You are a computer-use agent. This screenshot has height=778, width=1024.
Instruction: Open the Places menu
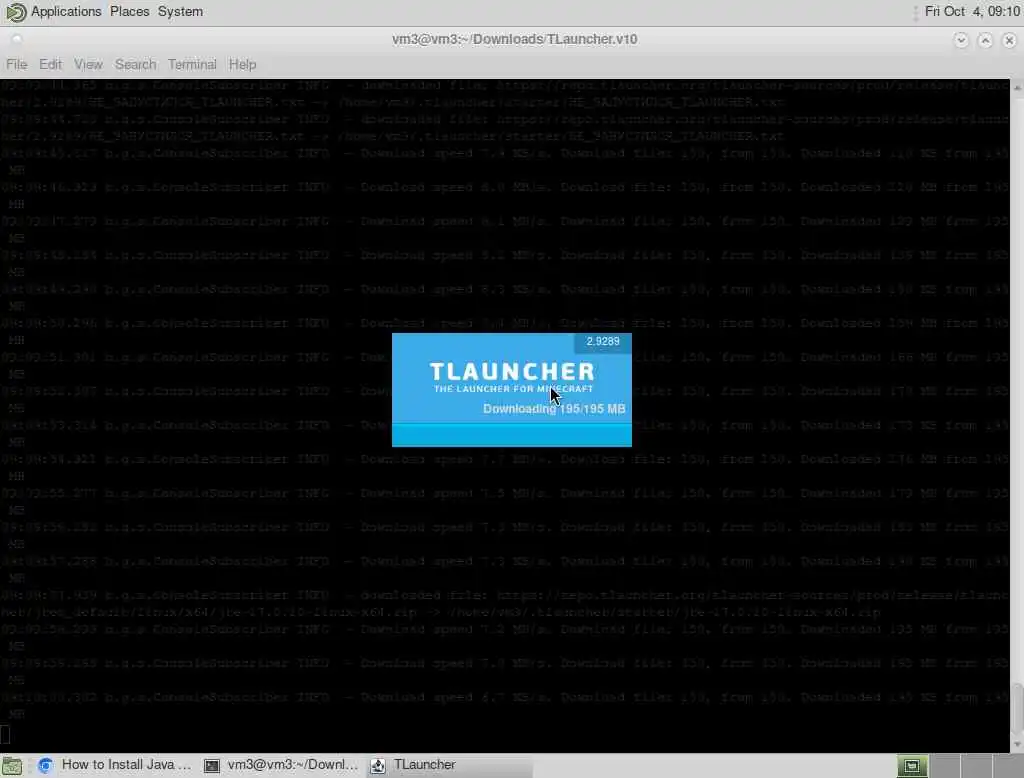click(x=129, y=12)
